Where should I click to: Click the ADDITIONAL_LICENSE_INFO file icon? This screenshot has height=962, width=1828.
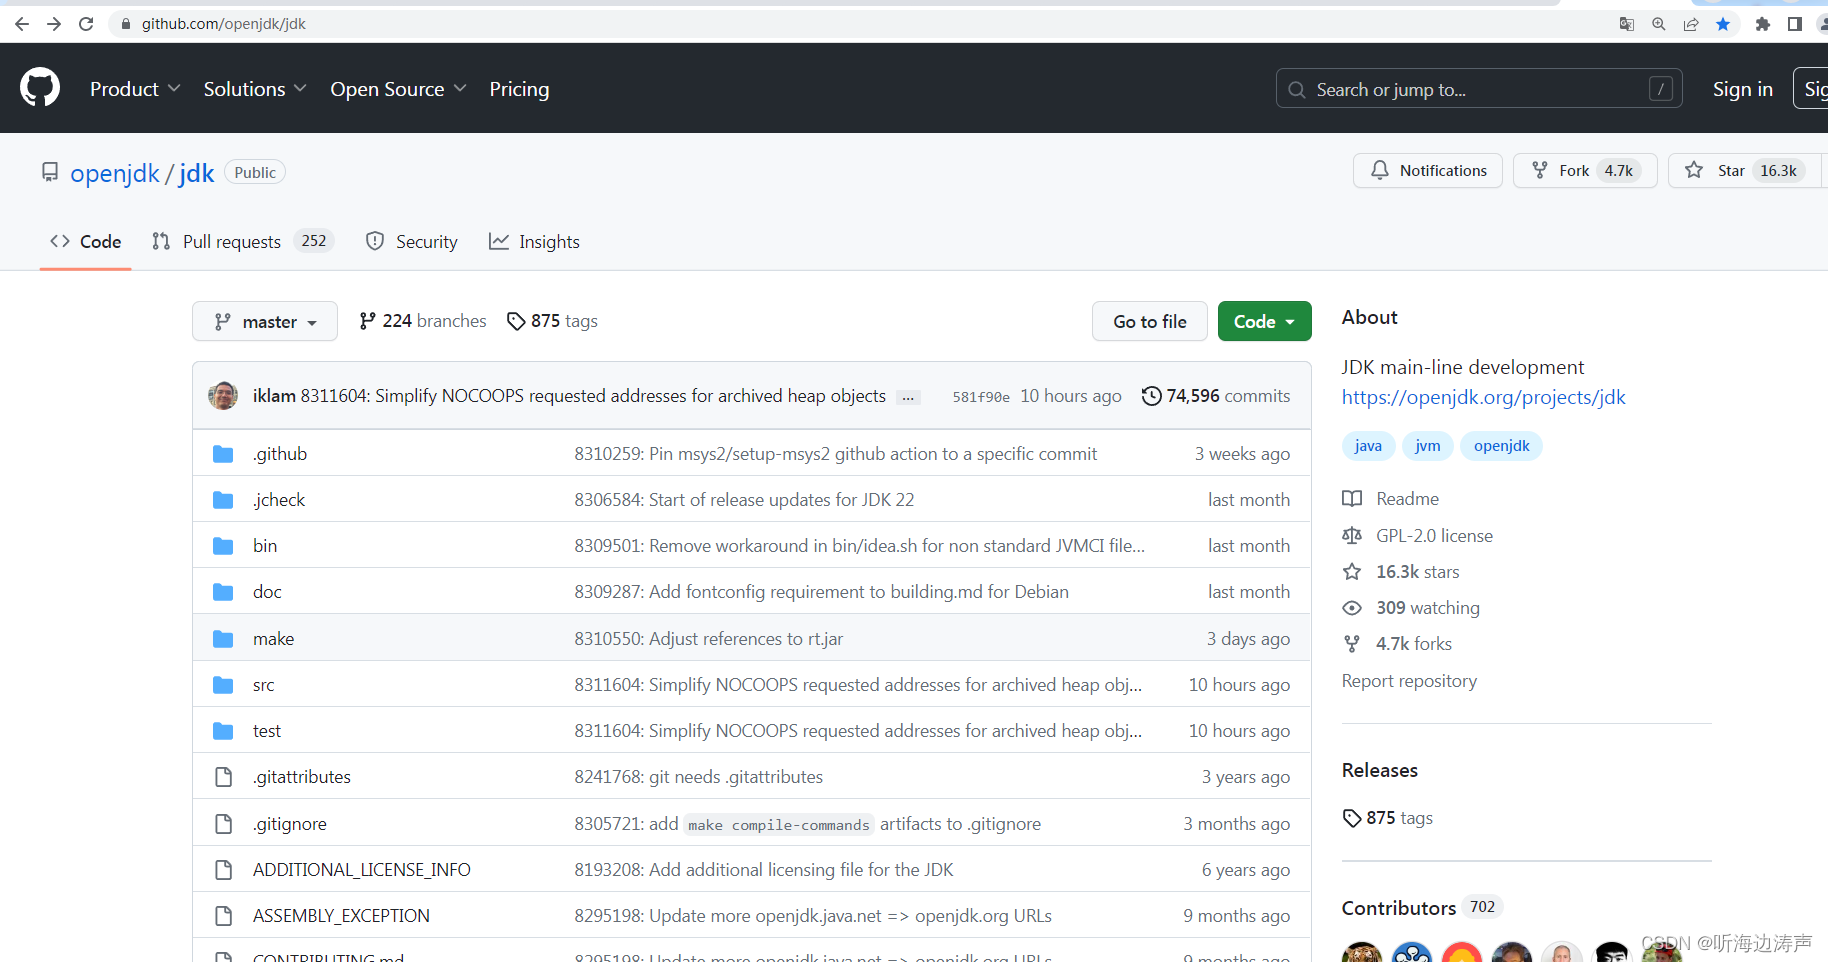click(224, 870)
